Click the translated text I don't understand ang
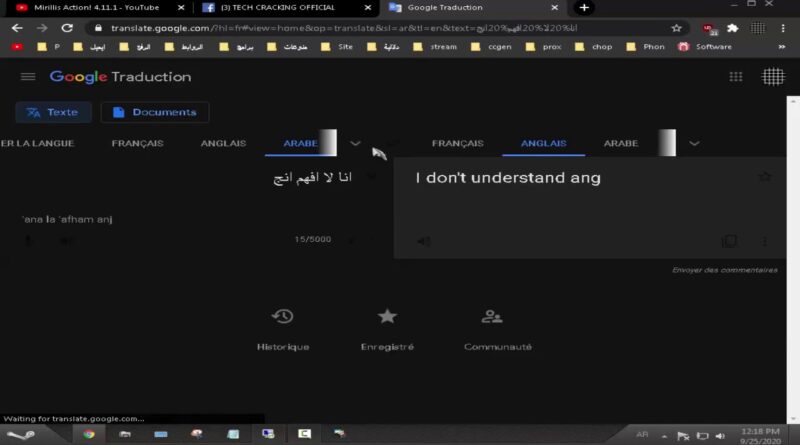800x445 pixels. click(x=508, y=178)
